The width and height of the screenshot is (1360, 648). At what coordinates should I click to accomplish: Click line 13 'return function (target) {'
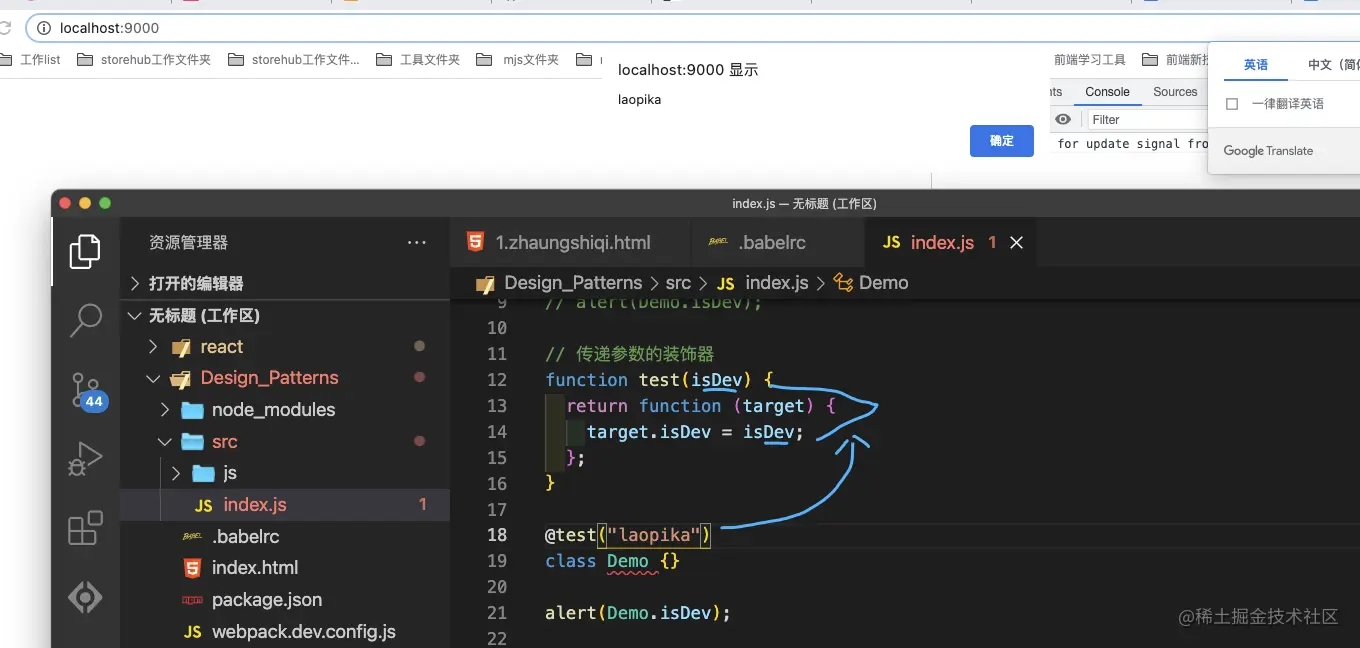click(x=700, y=406)
